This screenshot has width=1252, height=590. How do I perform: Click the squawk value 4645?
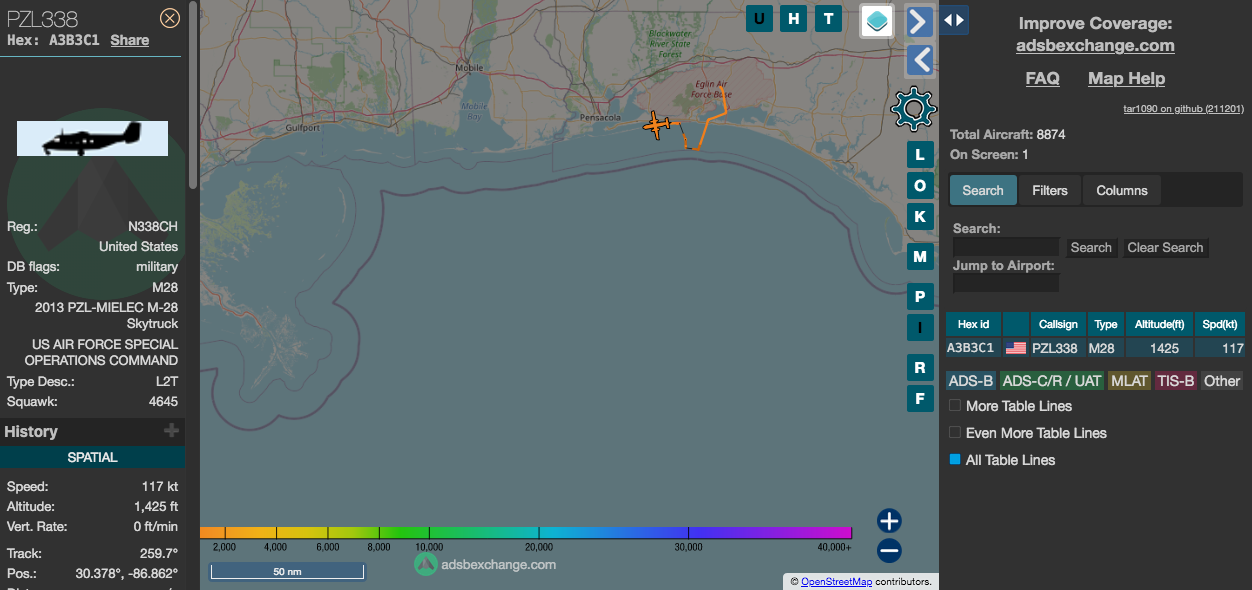click(161, 401)
